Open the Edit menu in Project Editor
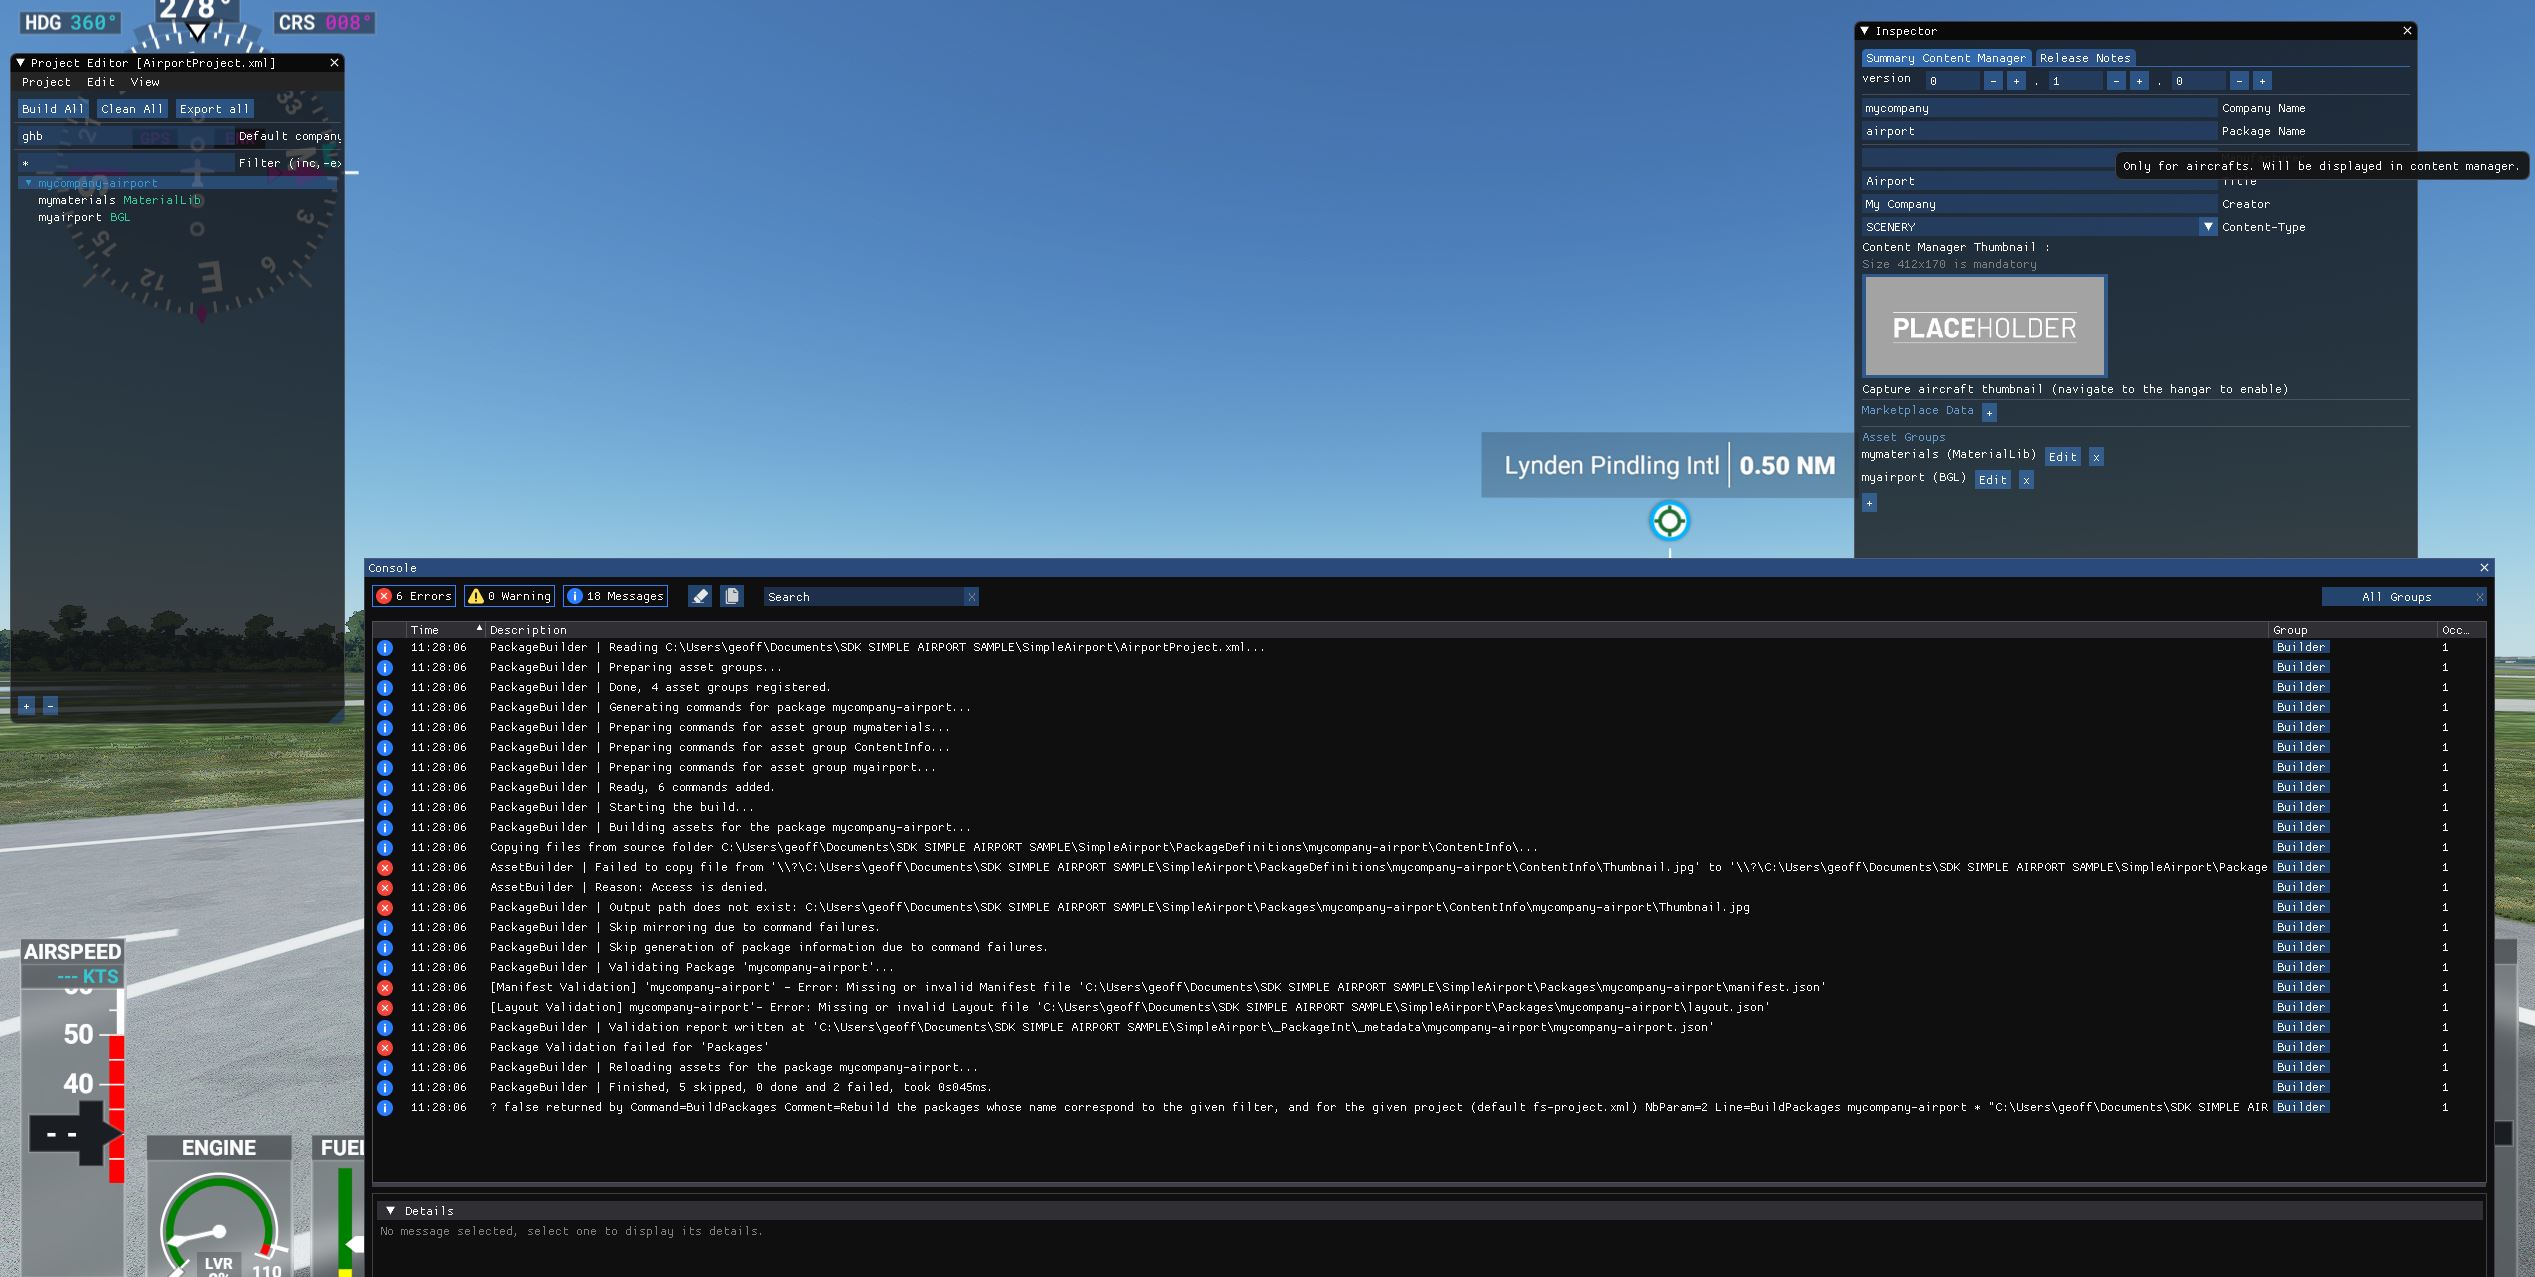Image resolution: width=2535 pixels, height=1277 pixels. pos(100,82)
